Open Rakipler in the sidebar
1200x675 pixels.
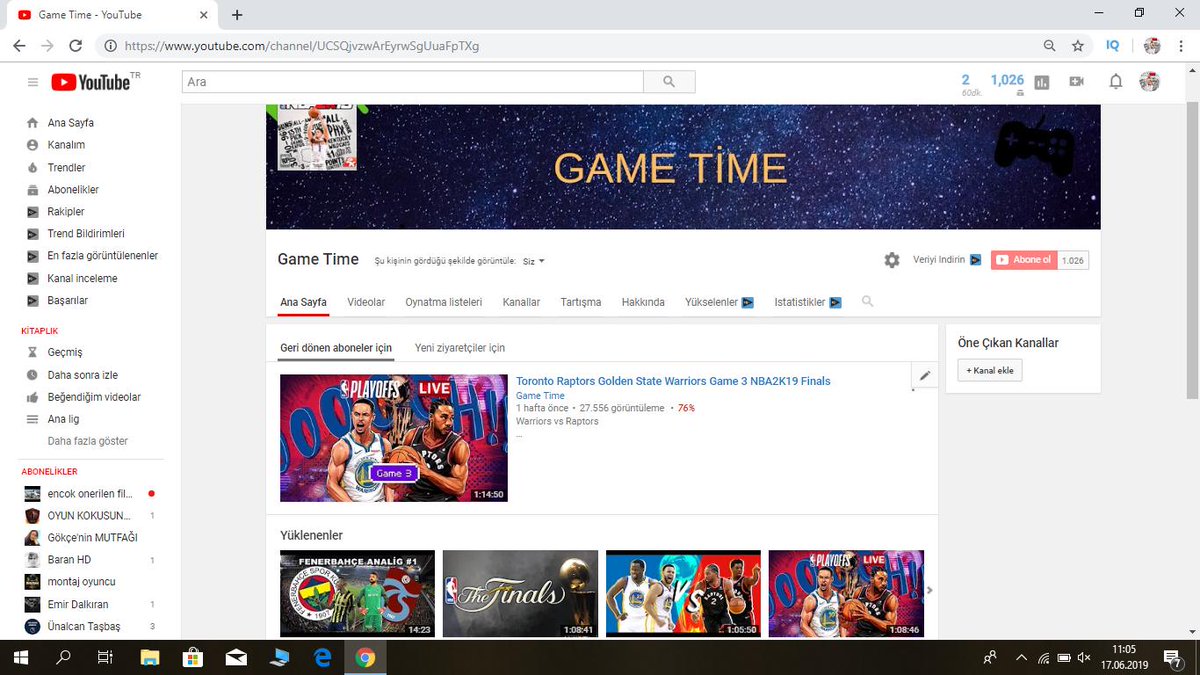coord(66,212)
